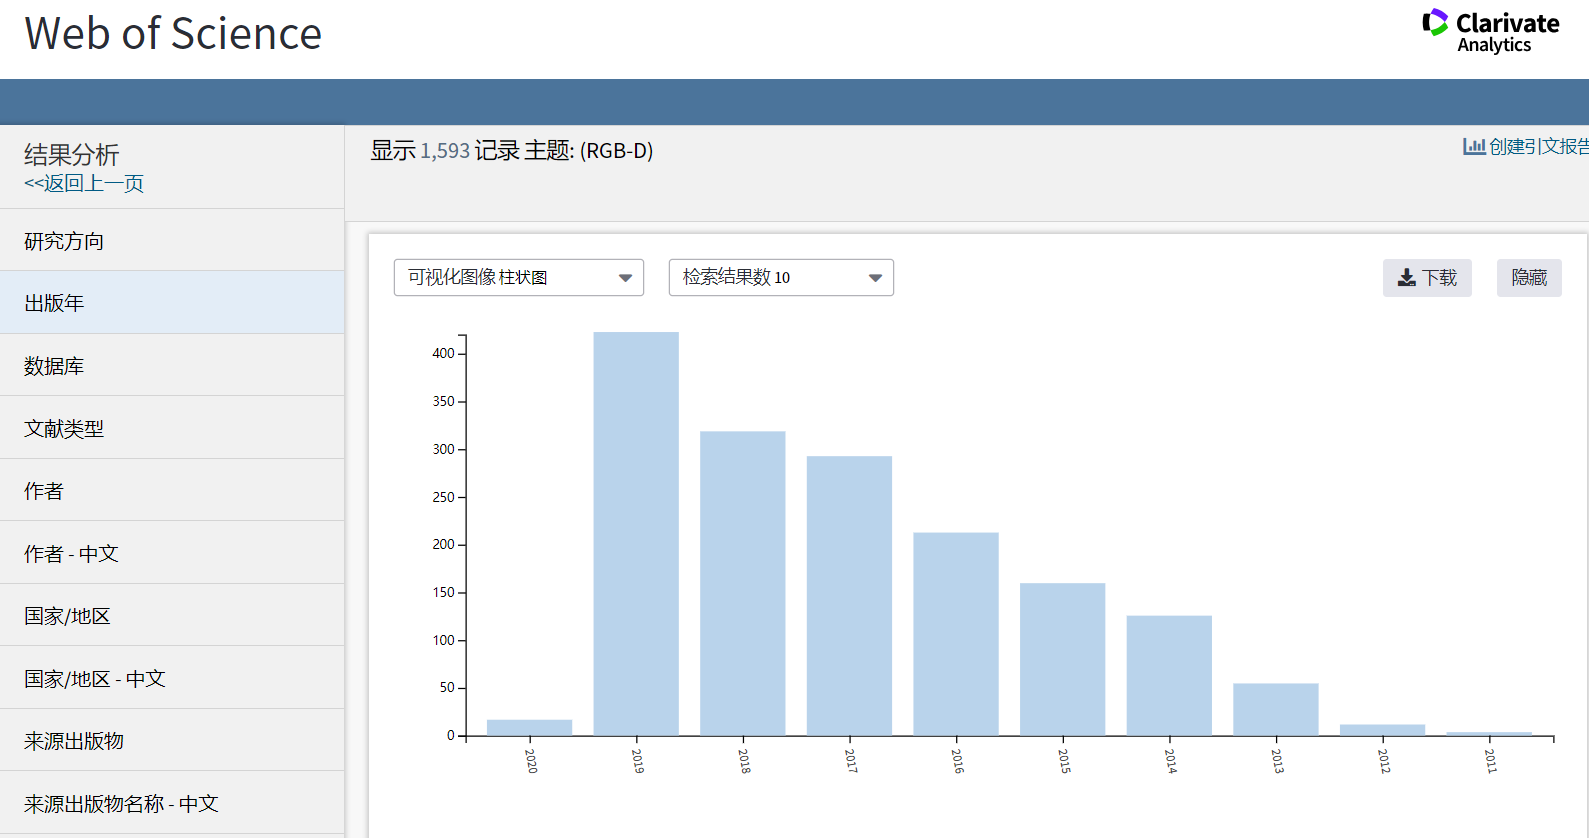The image size is (1589, 838).
Task: Select 国家/地区 in the sidebar
Action: click(x=172, y=615)
